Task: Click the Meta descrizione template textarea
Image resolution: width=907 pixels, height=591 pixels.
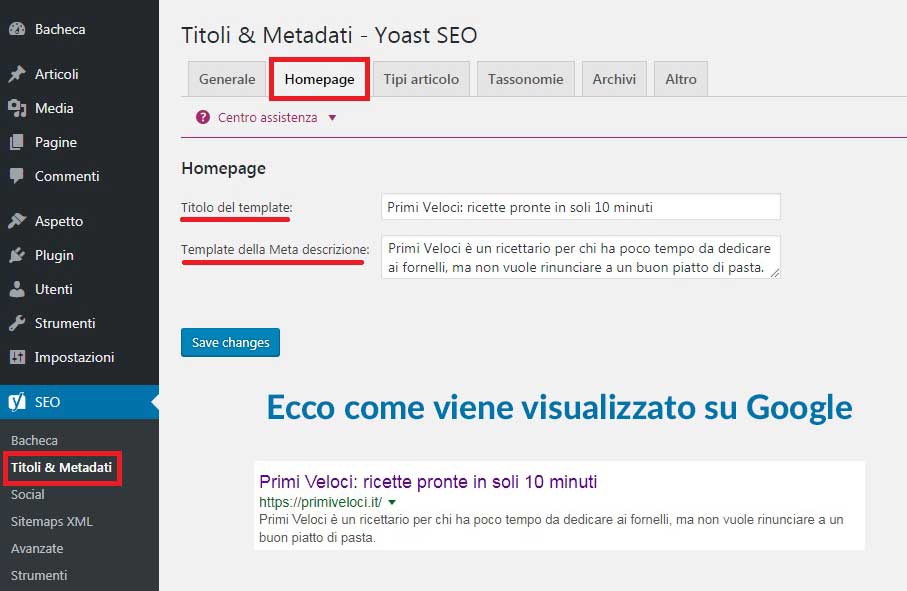Action: (581, 257)
